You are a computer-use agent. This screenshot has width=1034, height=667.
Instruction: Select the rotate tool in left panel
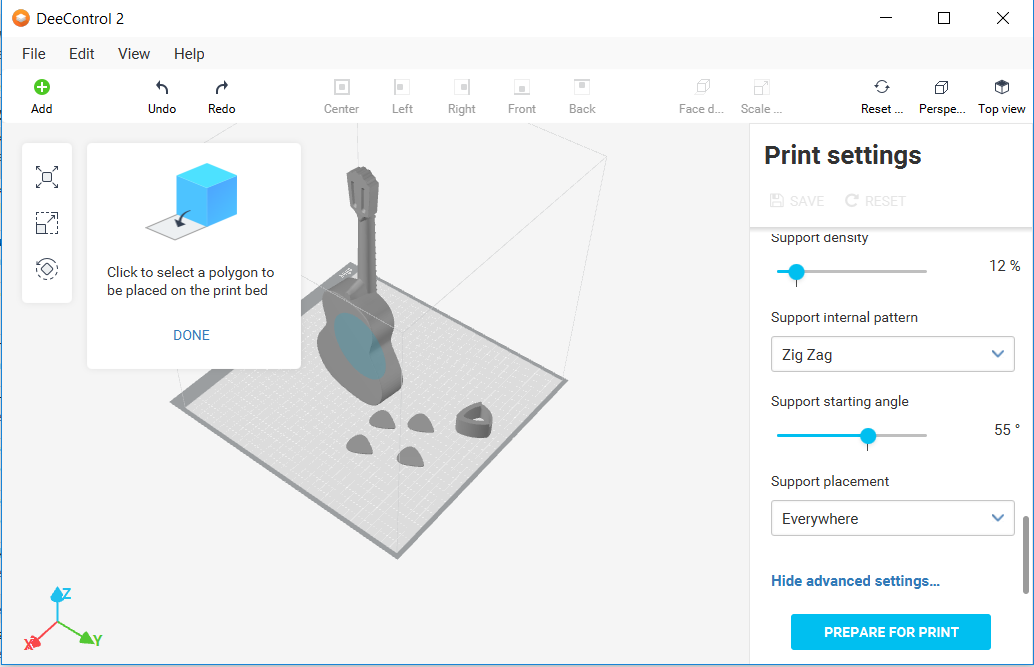(x=47, y=268)
